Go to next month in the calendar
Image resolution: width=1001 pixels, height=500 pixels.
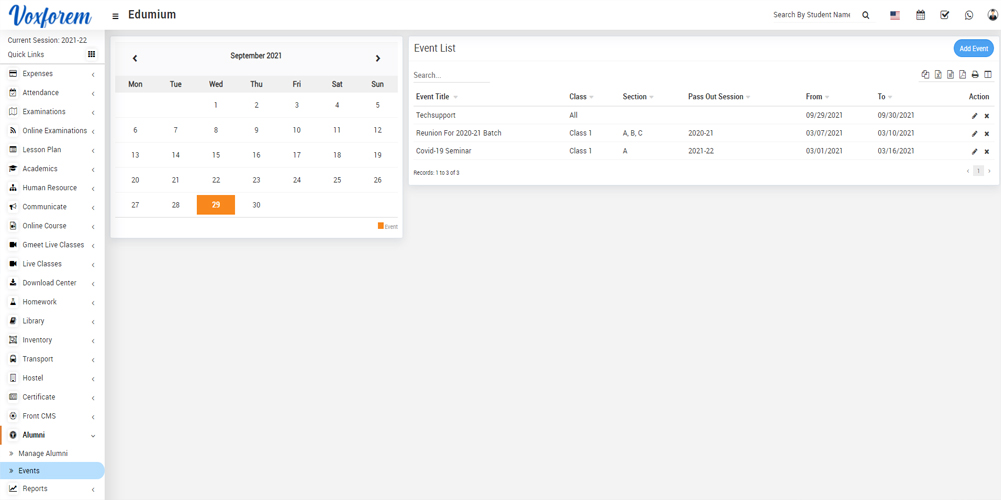(x=378, y=58)
